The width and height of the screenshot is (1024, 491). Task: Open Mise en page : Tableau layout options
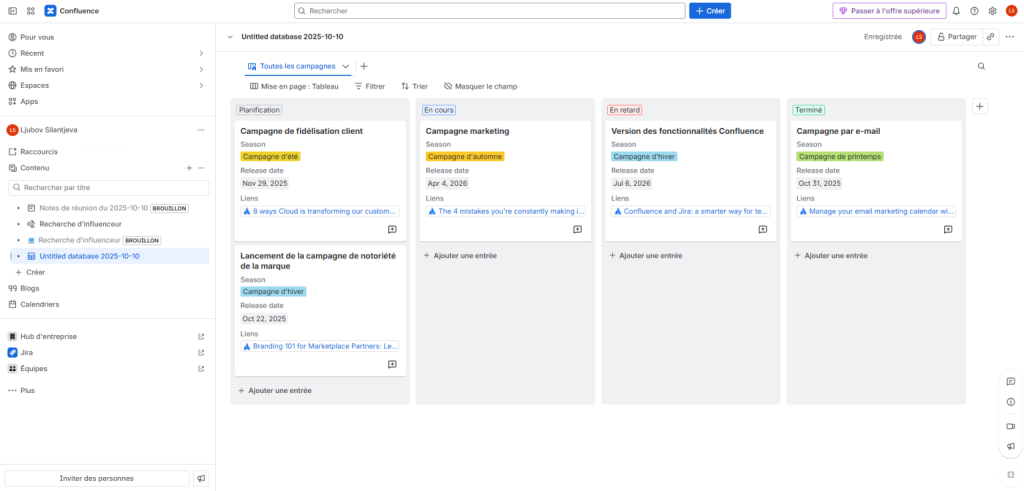pyautogui.click(x=294, y=86)
